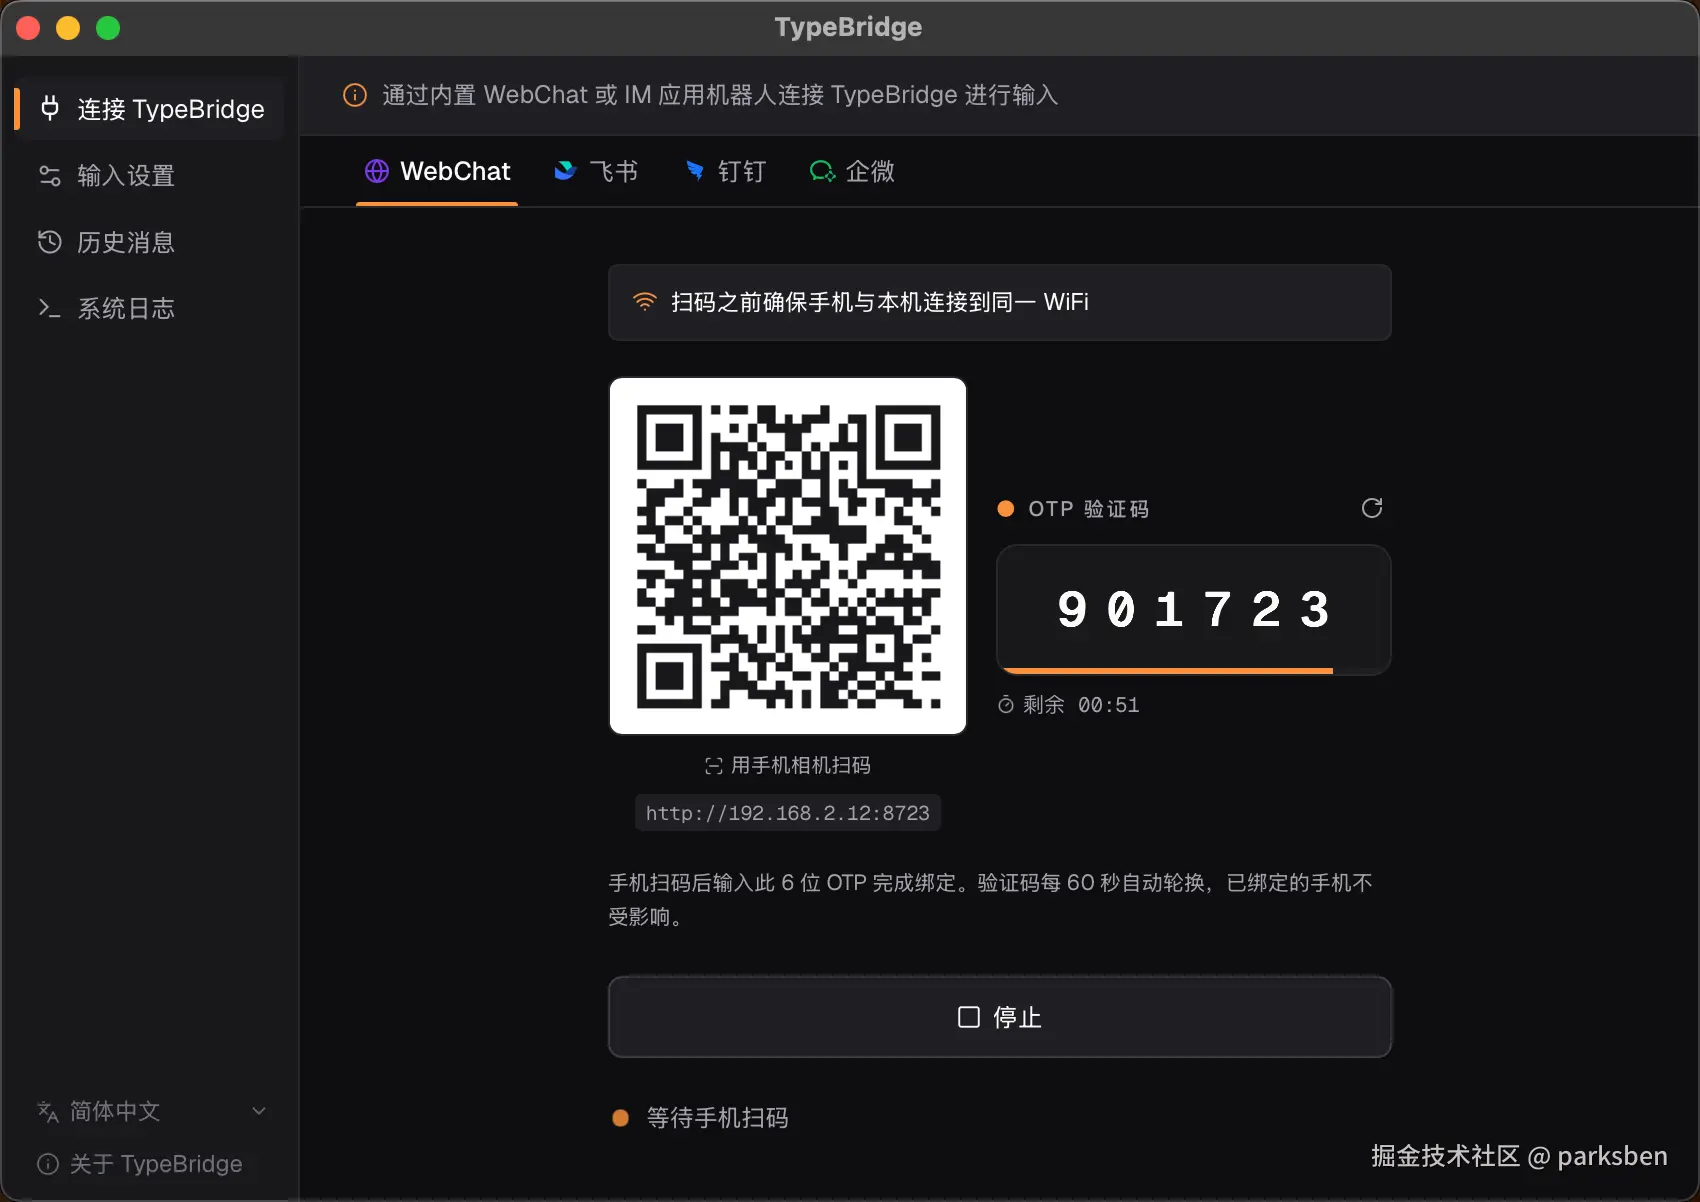Click the 飞书 logo icon
The image size is (1700, 1202).
565,171
